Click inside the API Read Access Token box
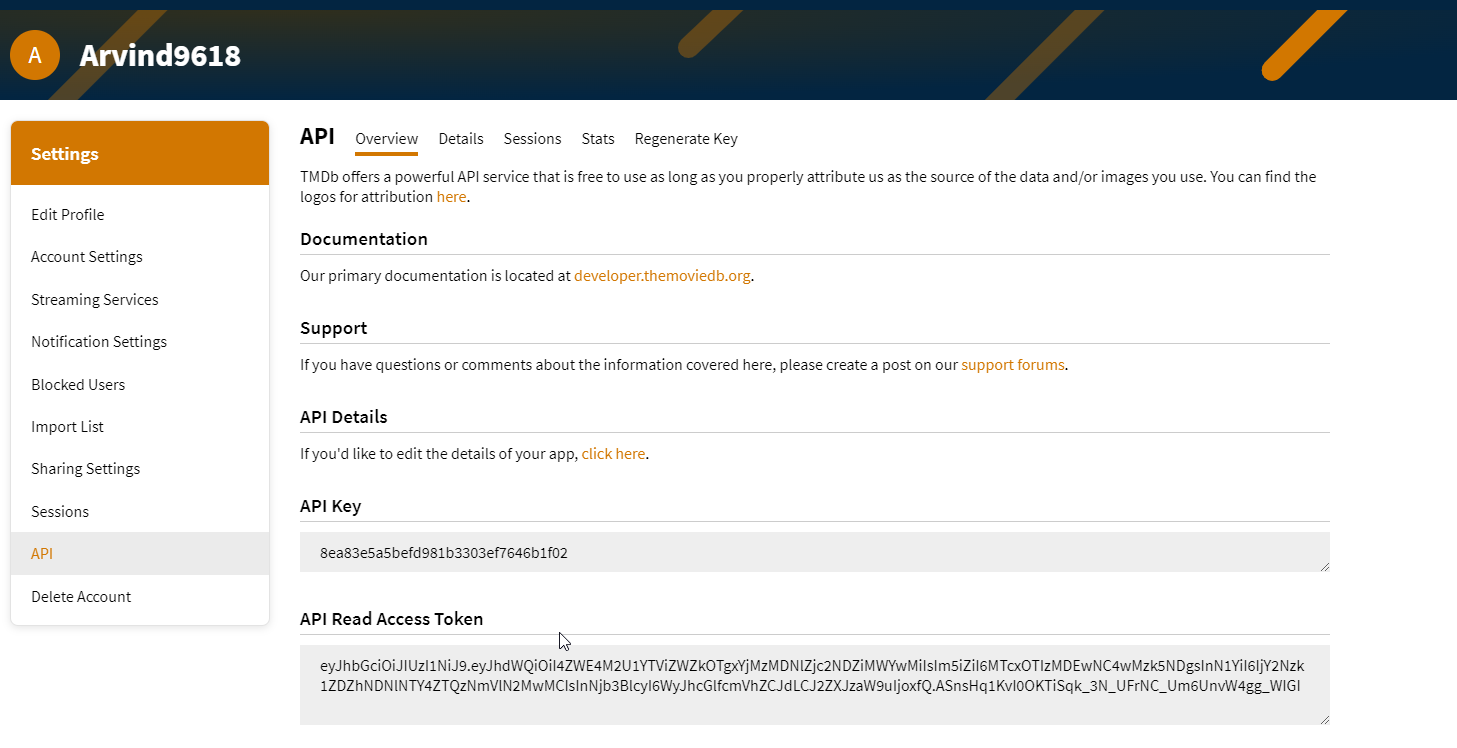The height and width of the screenshot is (748, 1457). pyautogui.click(x=814, y=685)
